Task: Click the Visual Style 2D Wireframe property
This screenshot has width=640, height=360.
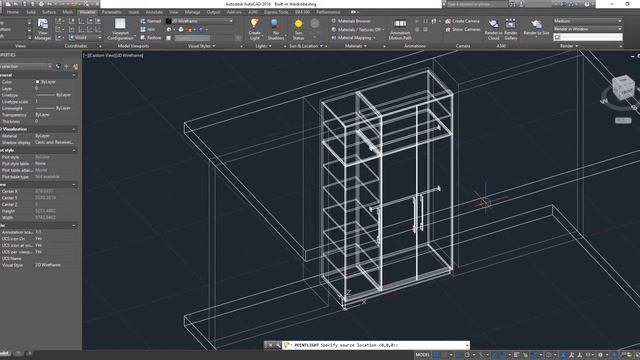Action: (x=48, y=265)
